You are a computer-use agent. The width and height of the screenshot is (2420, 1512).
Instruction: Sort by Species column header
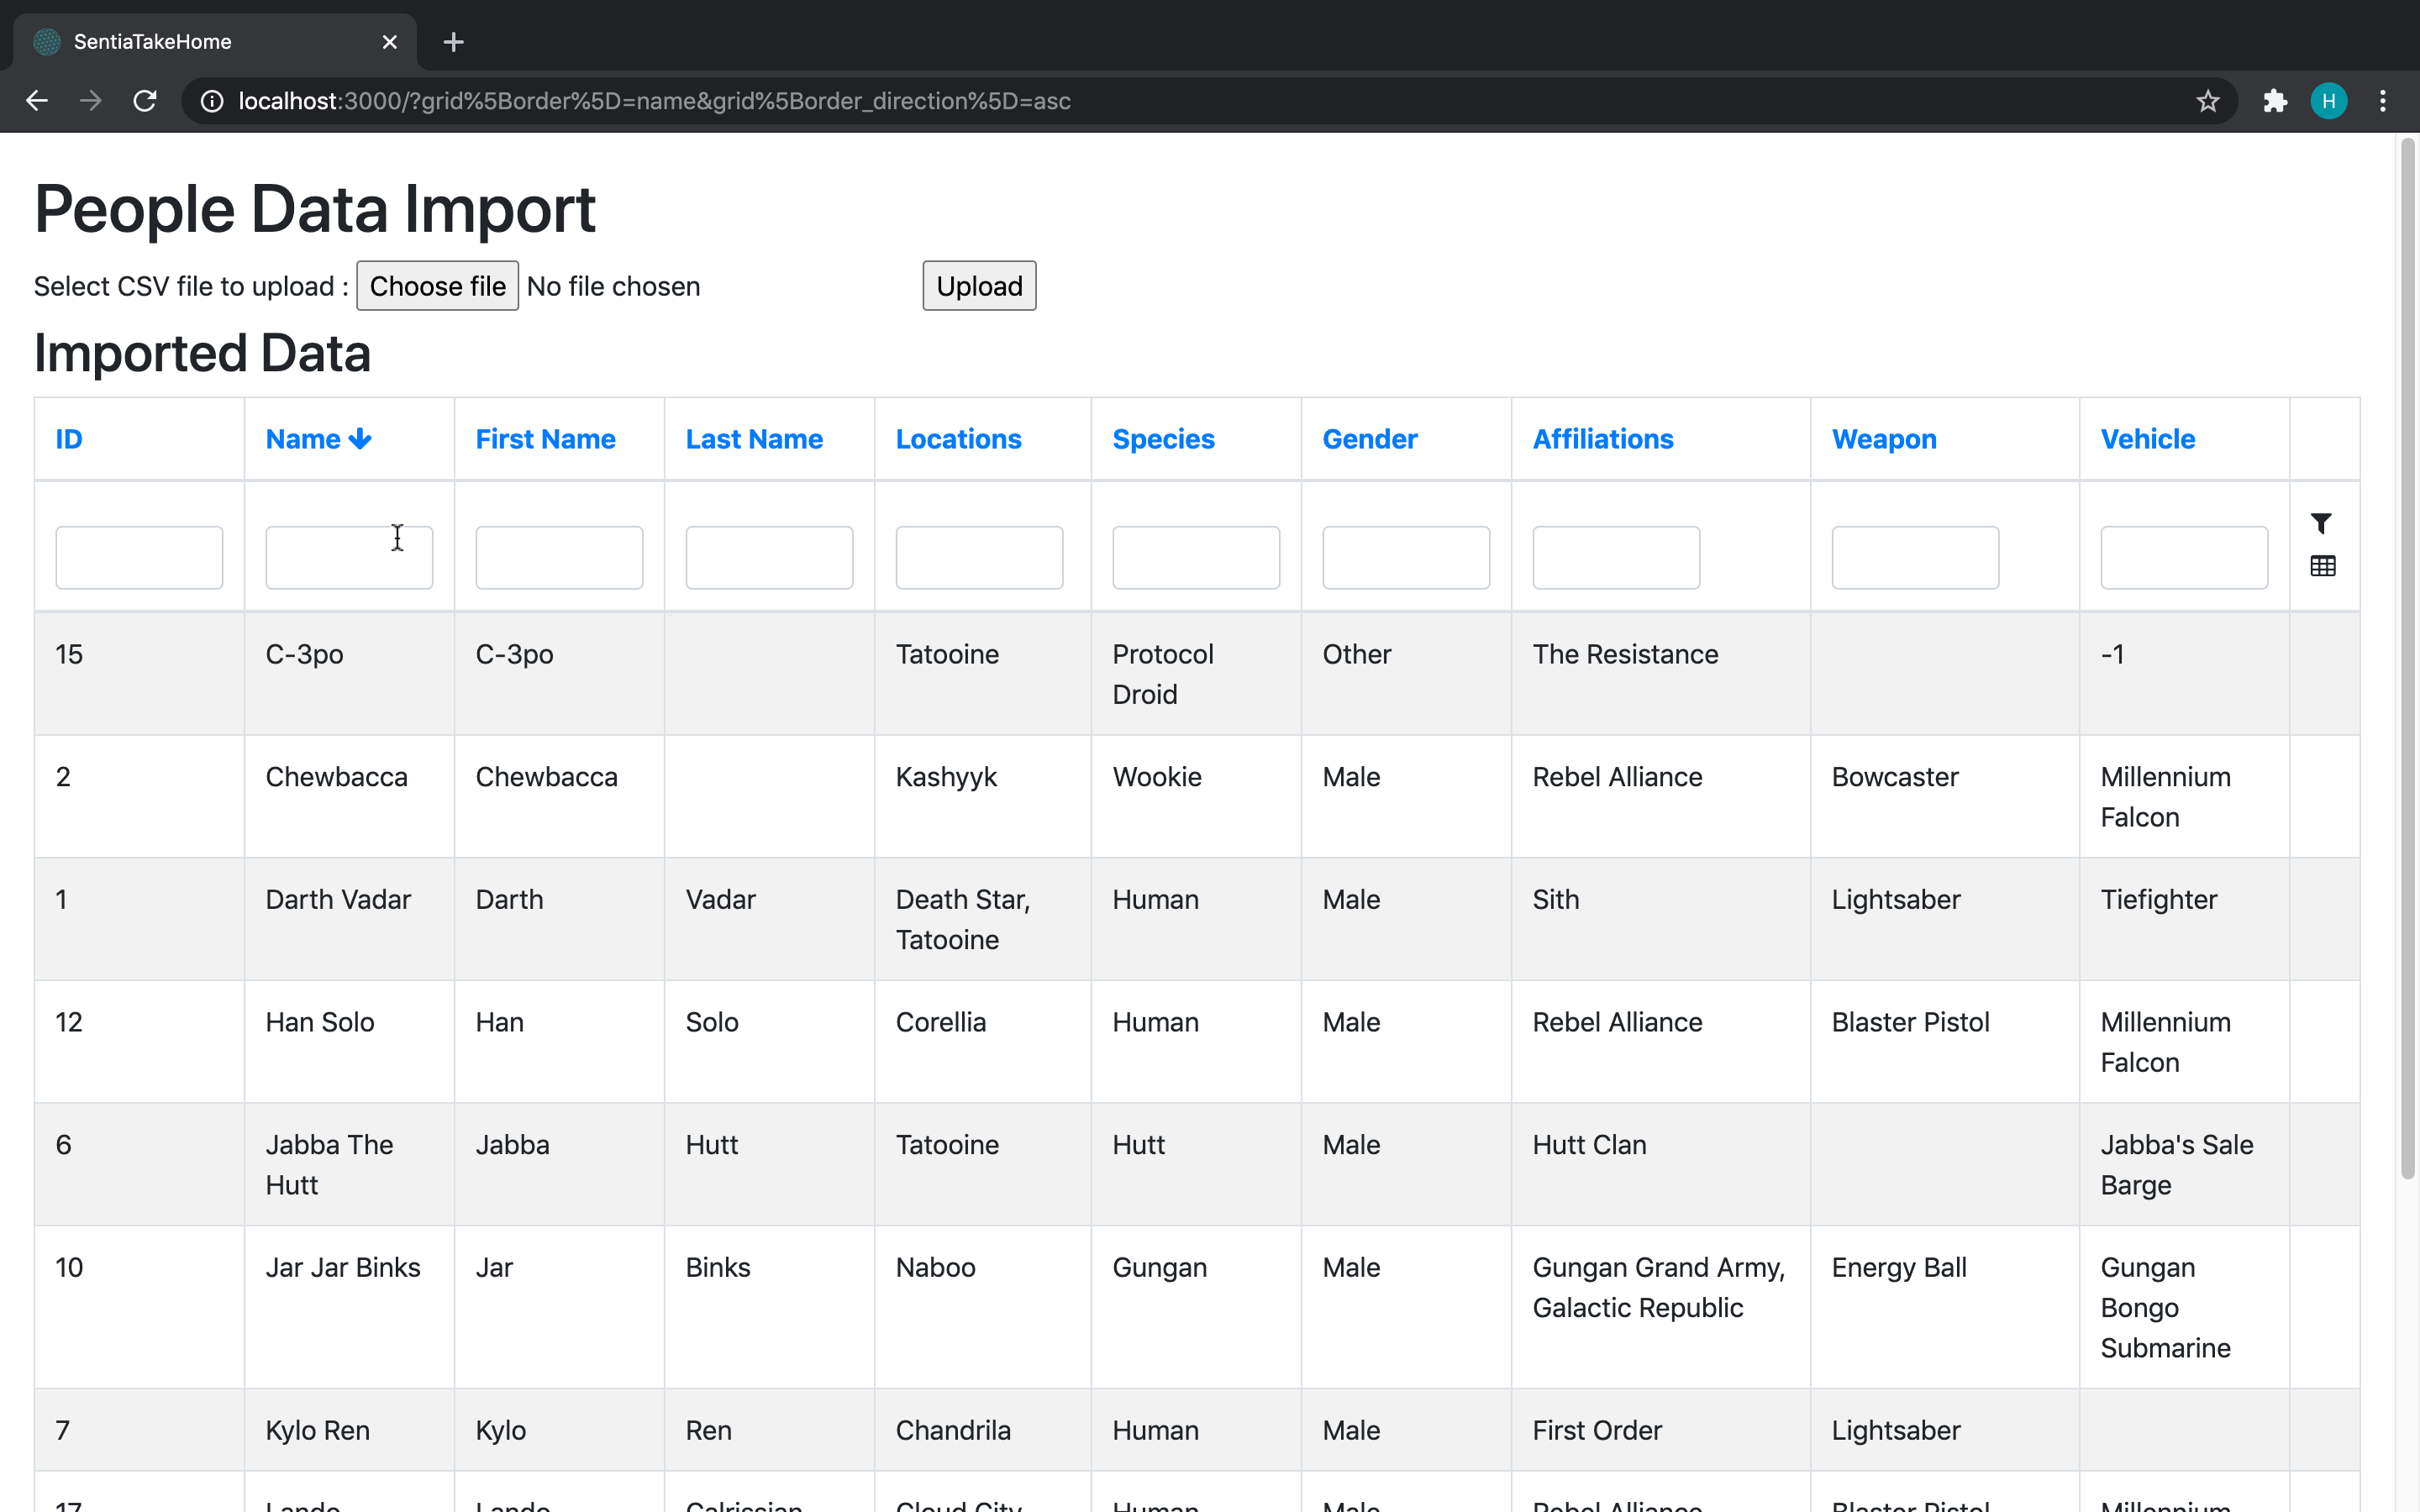click(1163, 439)
